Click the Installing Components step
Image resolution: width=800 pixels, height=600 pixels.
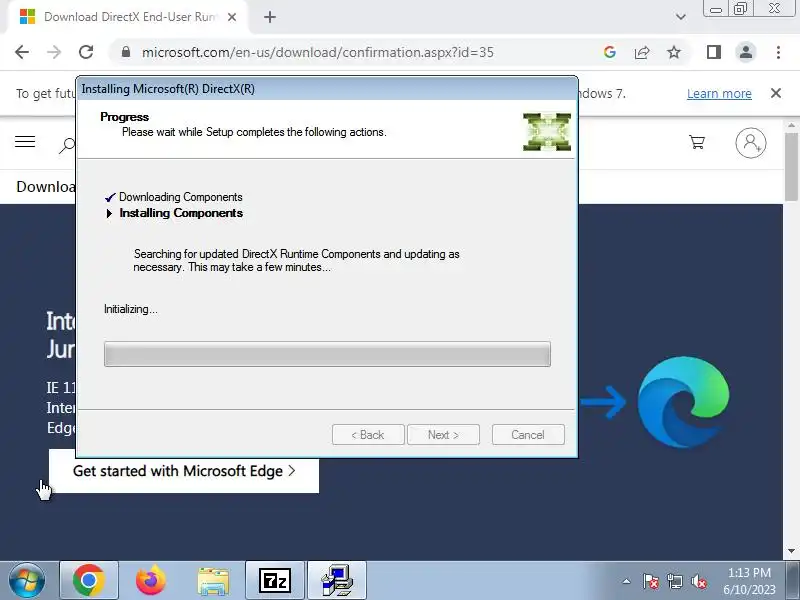[181, 213]
